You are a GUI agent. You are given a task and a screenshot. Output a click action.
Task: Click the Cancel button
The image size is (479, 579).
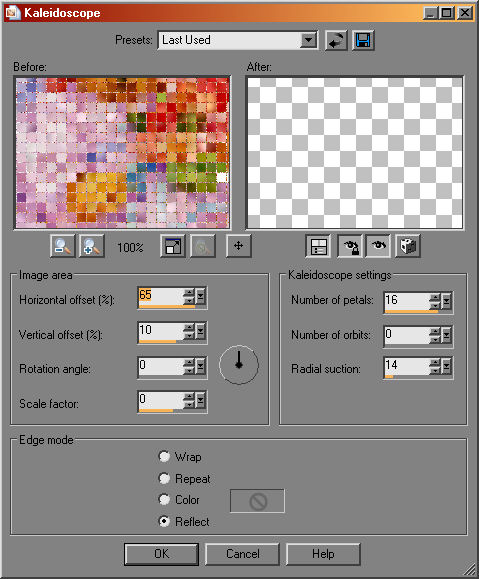click(x=242, y=554)
